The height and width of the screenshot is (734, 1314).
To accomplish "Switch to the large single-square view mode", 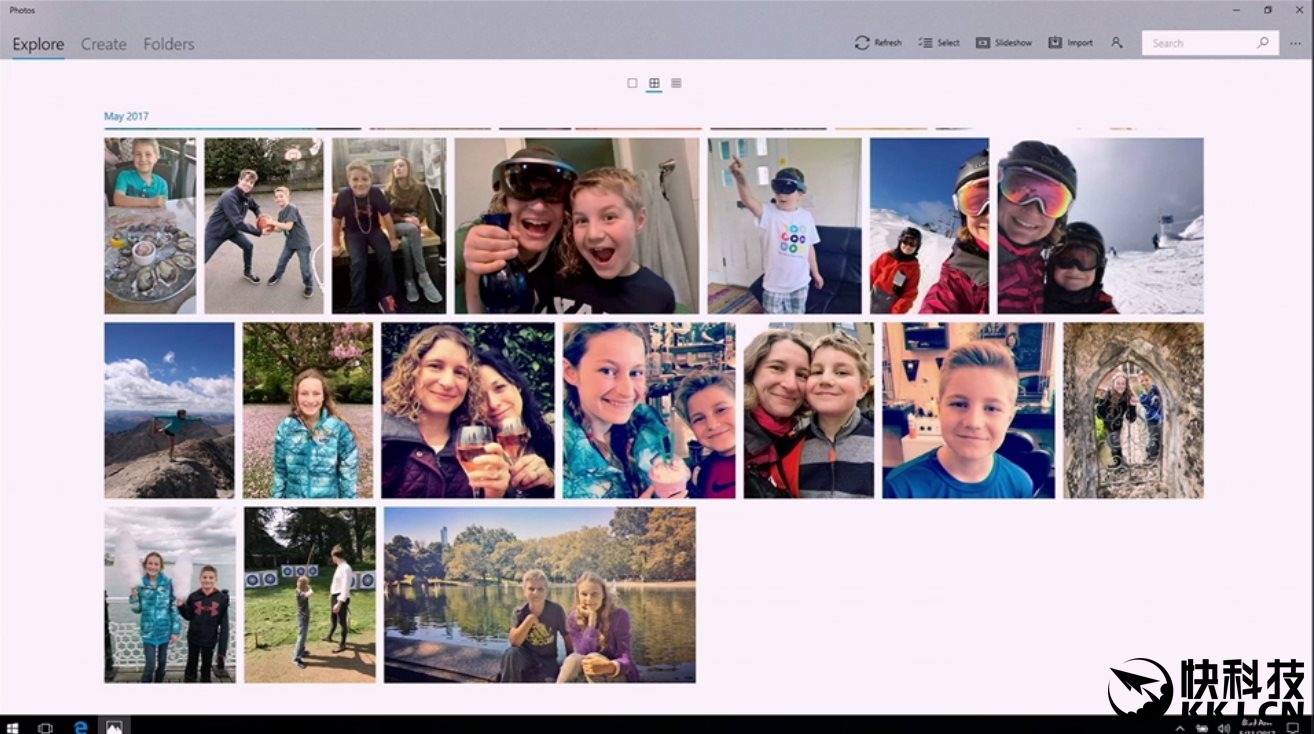I will click(632, 83).
